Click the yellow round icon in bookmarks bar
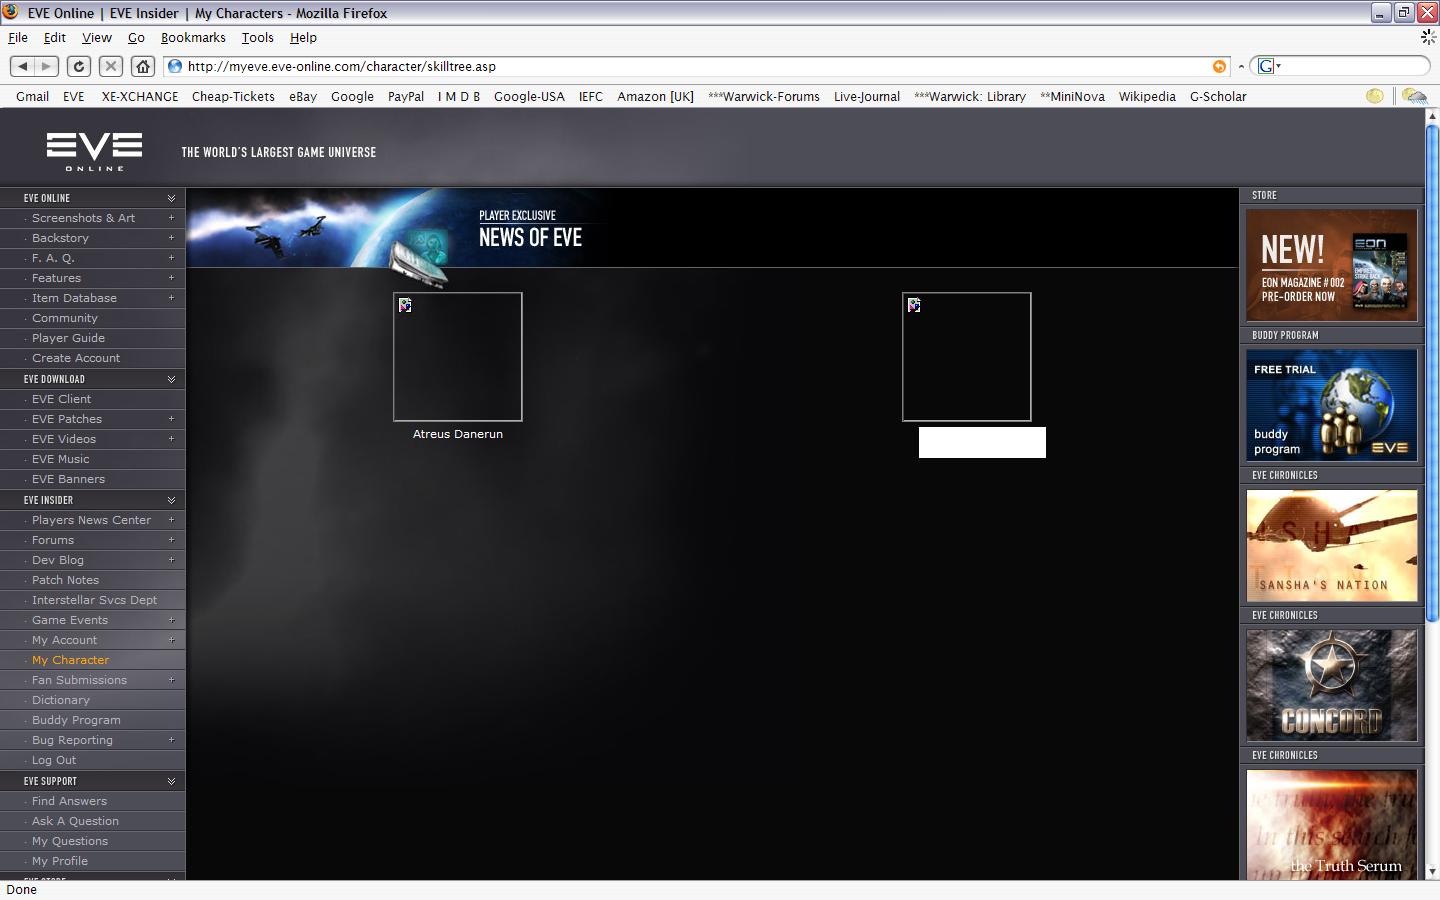The height and width of the screenshot is (900, 1440). pos(1375,96)
